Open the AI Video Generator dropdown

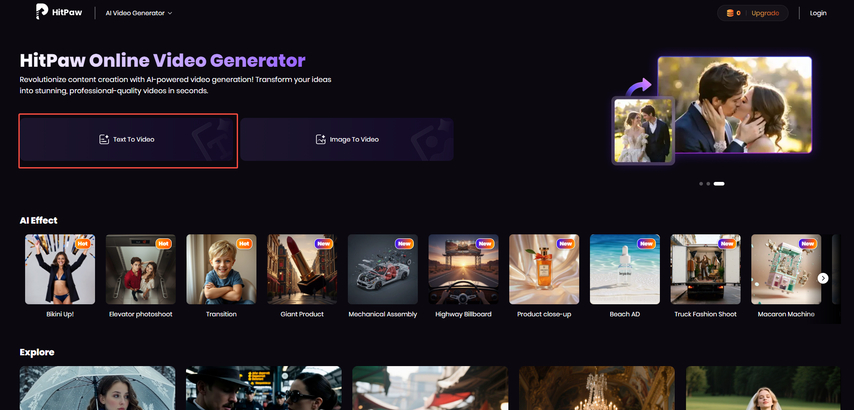(x=139, y=13)
